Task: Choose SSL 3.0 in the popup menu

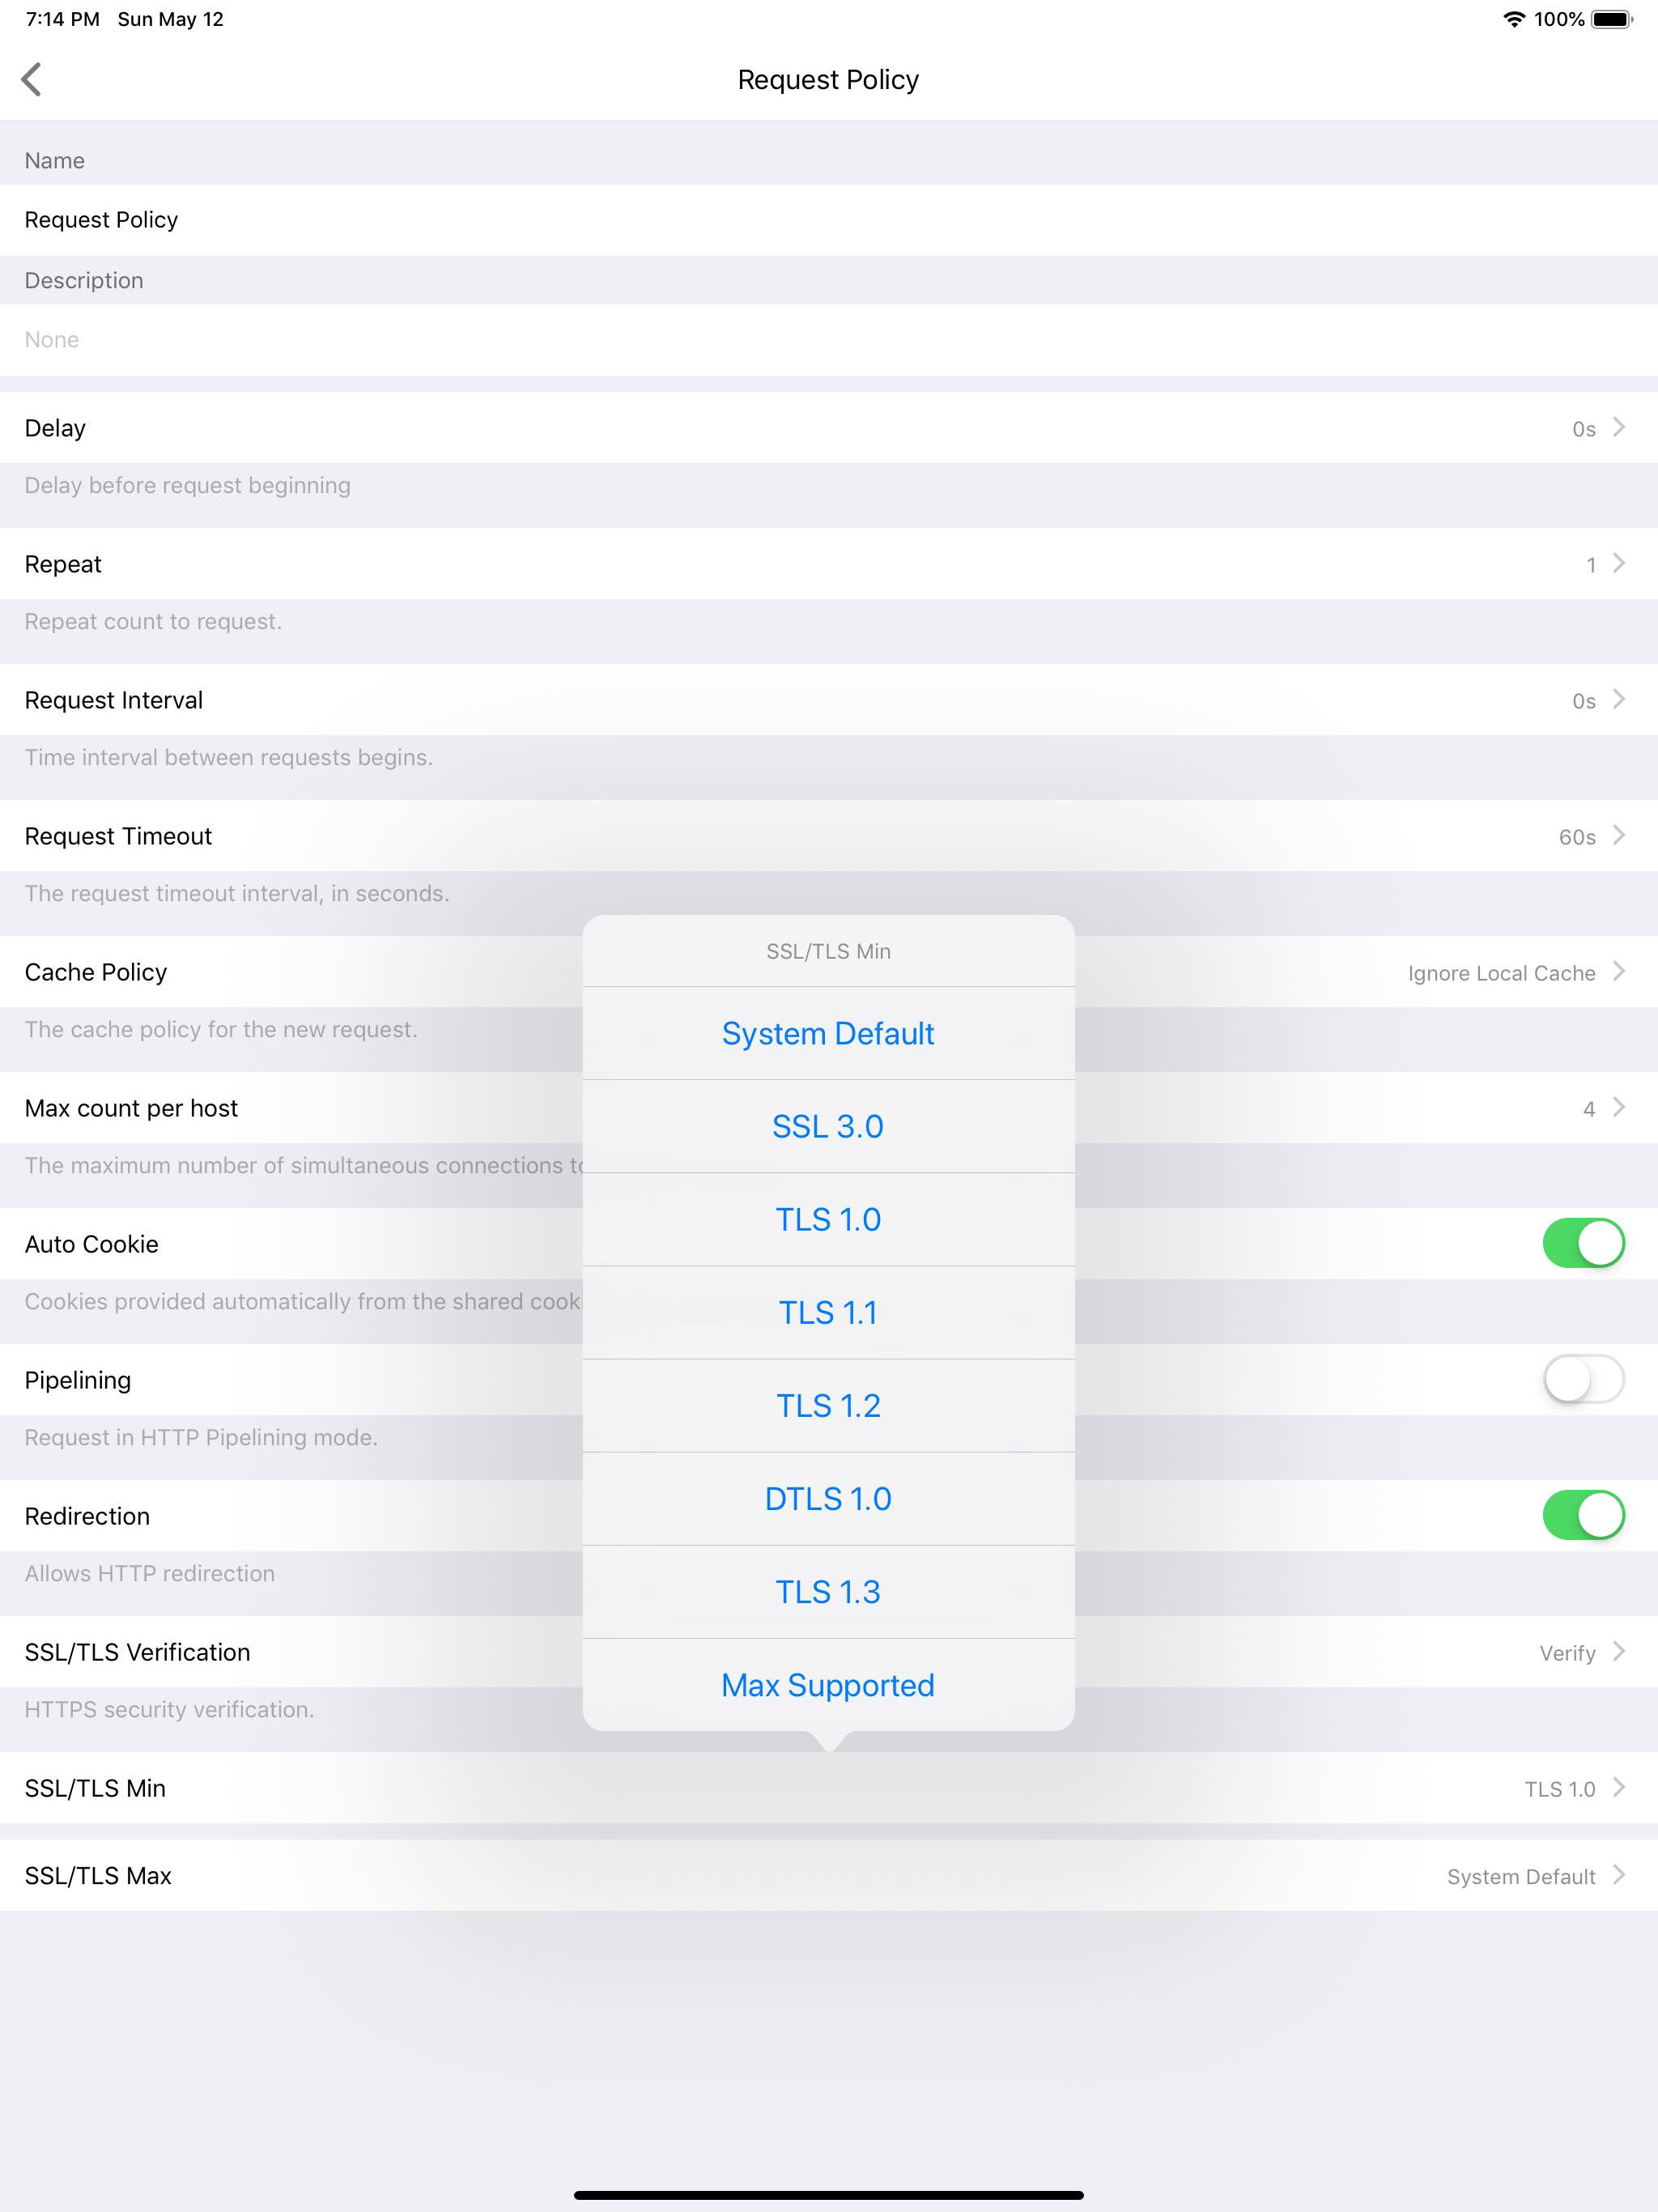Action: (828, 1127)
